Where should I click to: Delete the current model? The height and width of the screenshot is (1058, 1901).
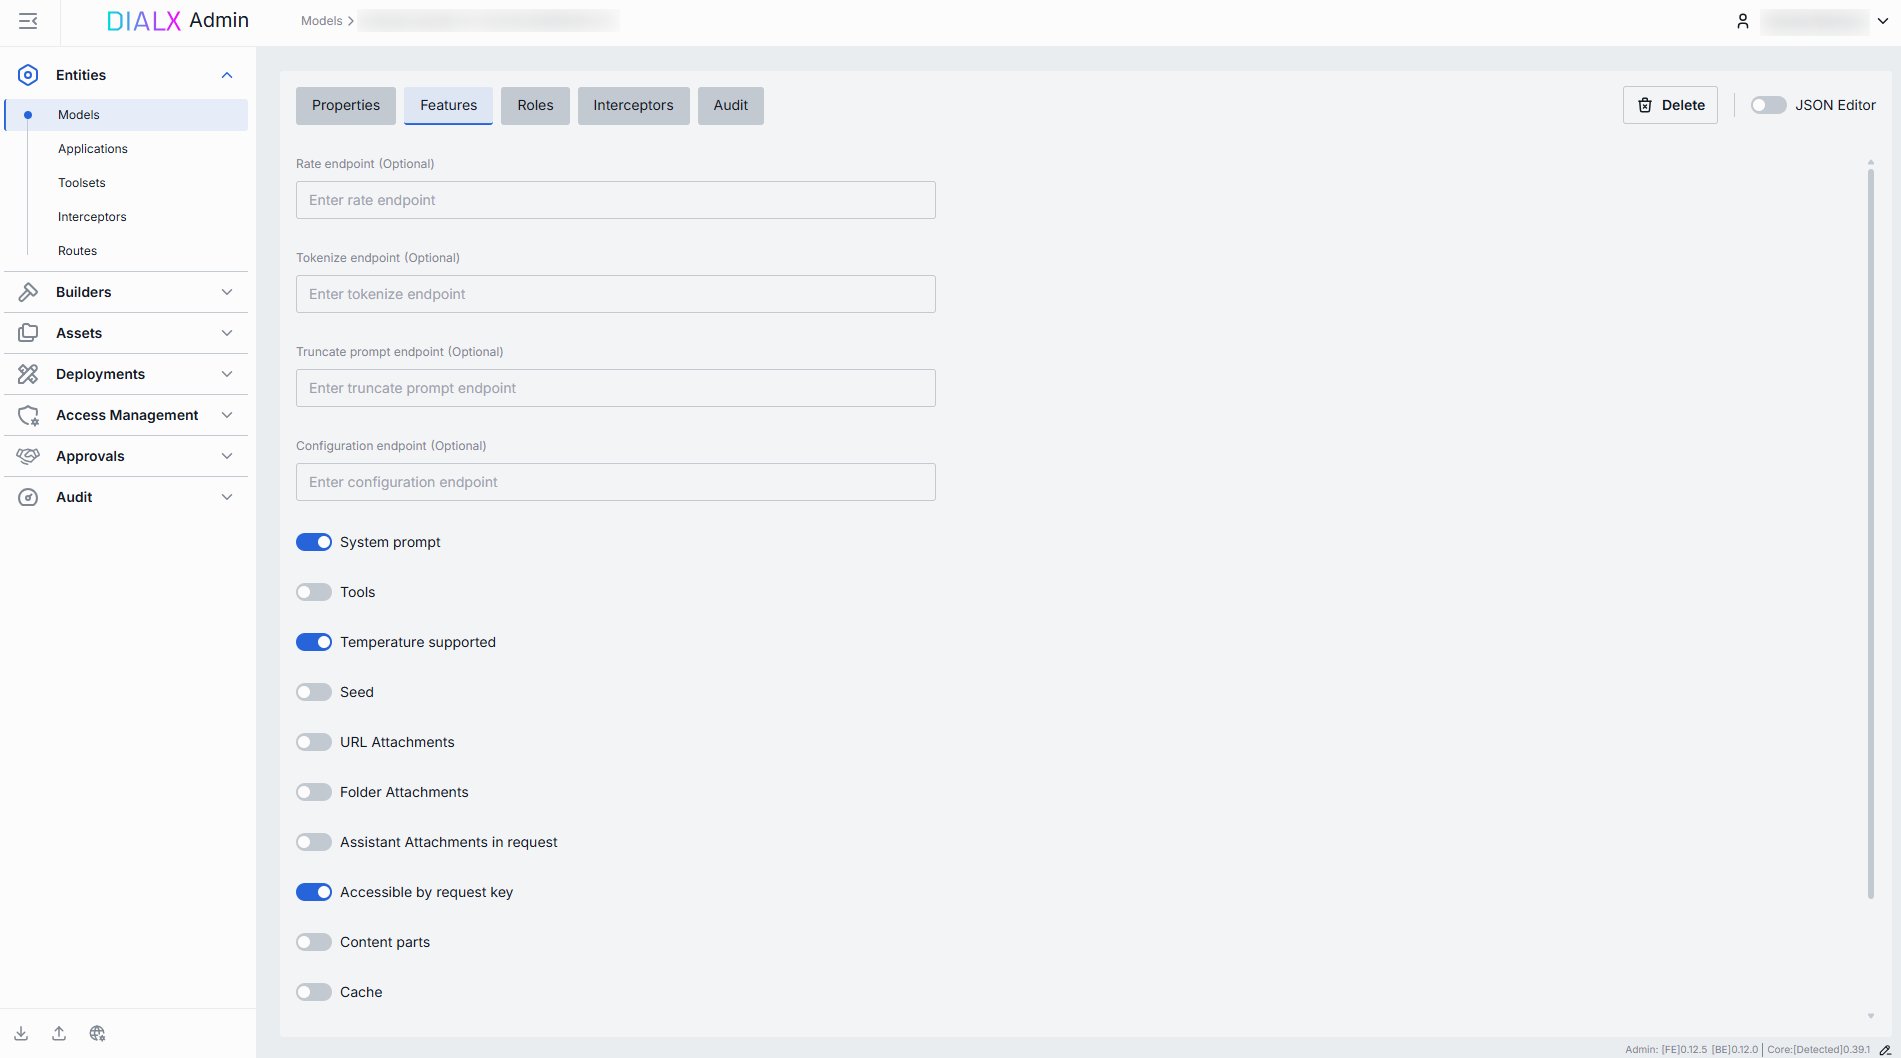click(1670, 105)
